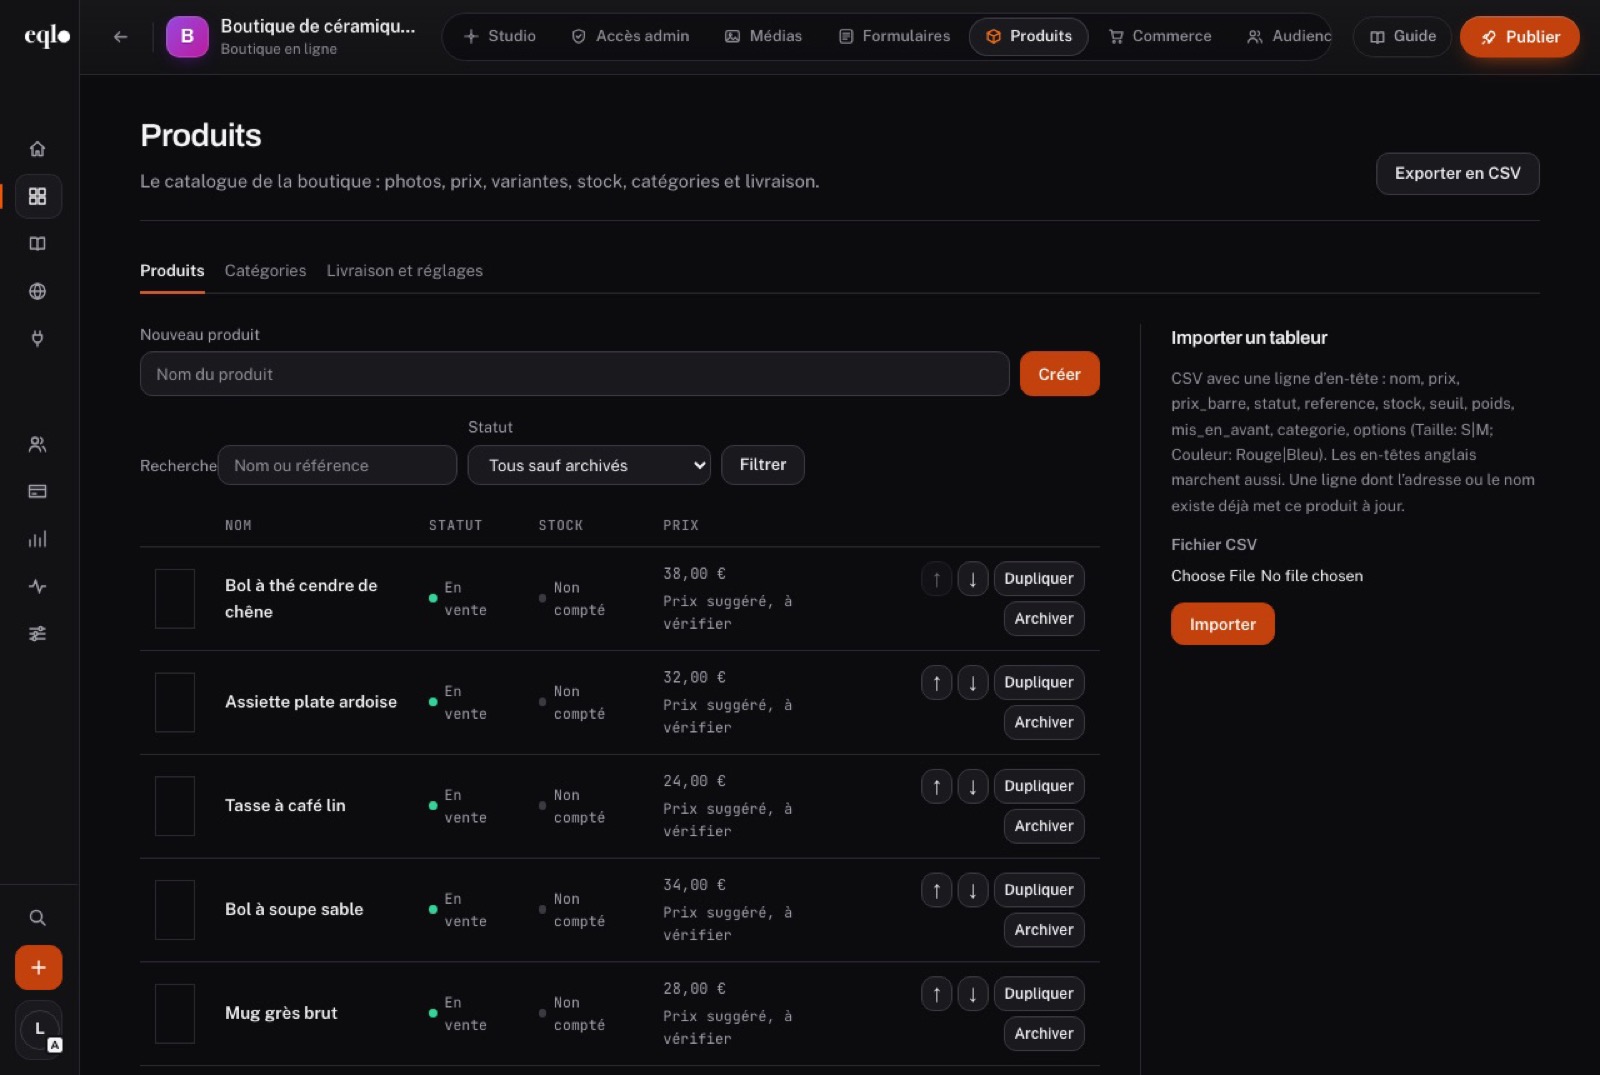Click Exporter en CSV button
Viewport: 1600px width, 1075px height.
click(1457, 174)
